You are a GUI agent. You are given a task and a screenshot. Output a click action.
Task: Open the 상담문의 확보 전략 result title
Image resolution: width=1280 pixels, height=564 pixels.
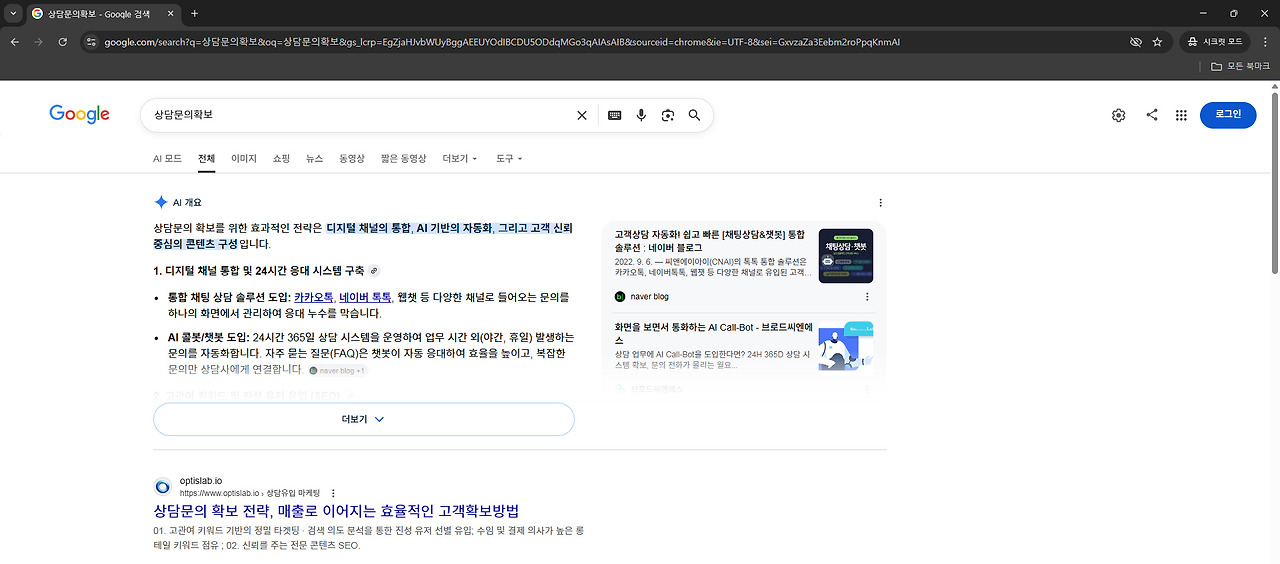pos(336,511)
